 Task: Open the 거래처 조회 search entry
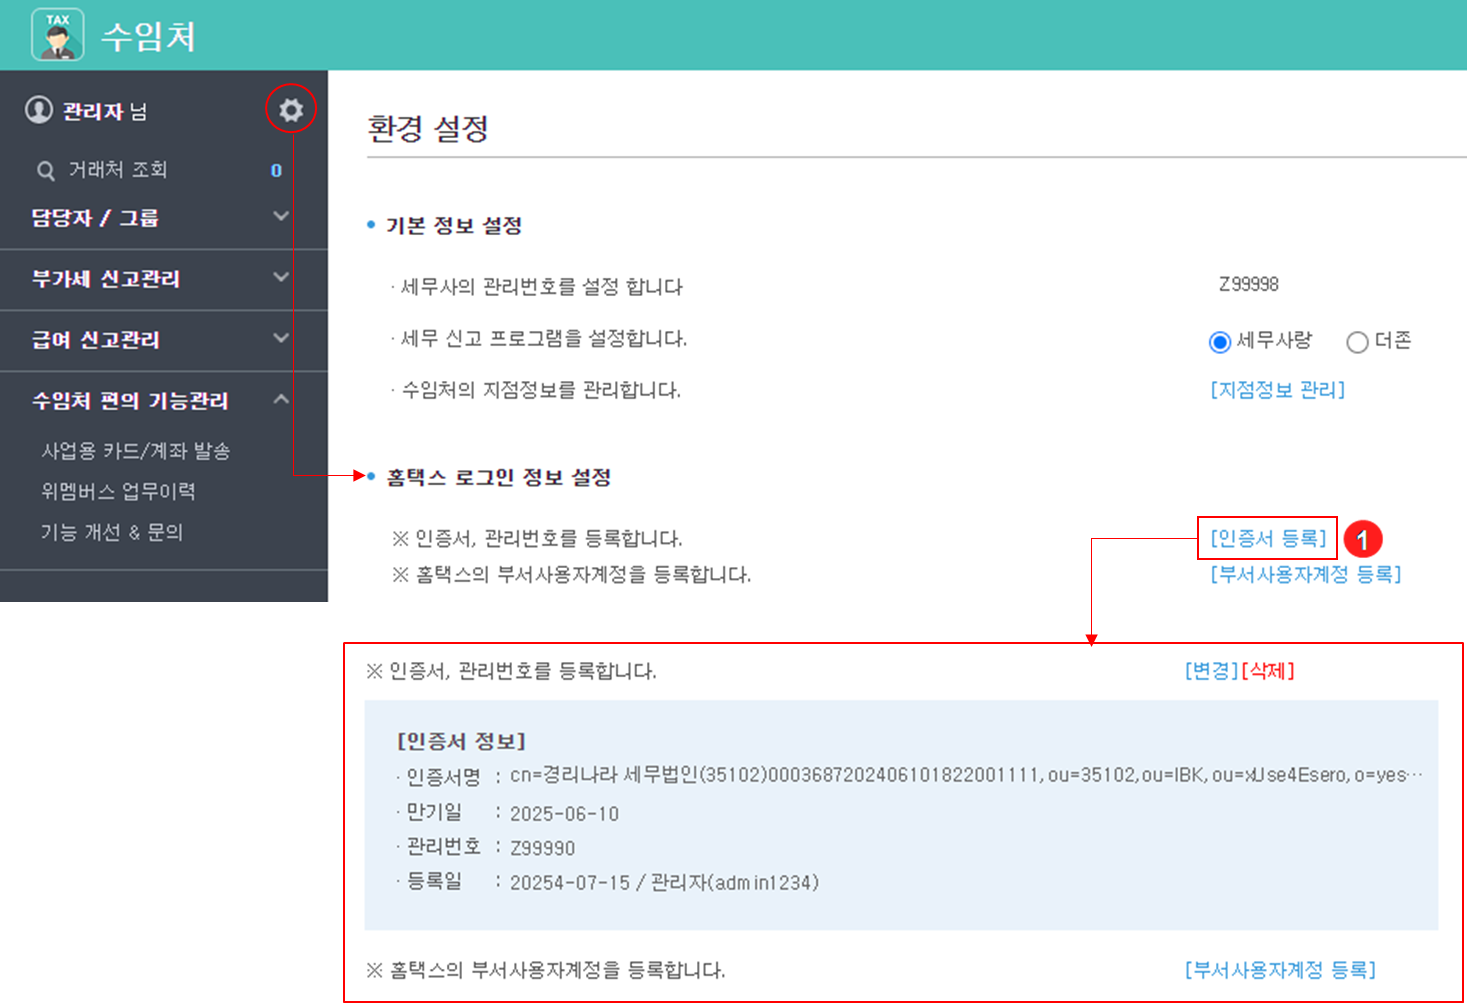coord(118,170)
